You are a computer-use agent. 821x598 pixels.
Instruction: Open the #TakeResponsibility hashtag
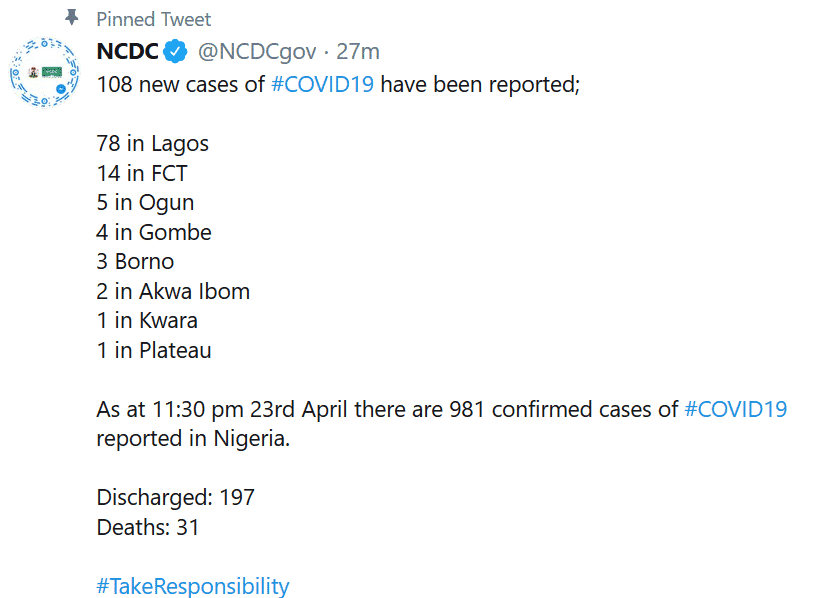coord(193,586)
